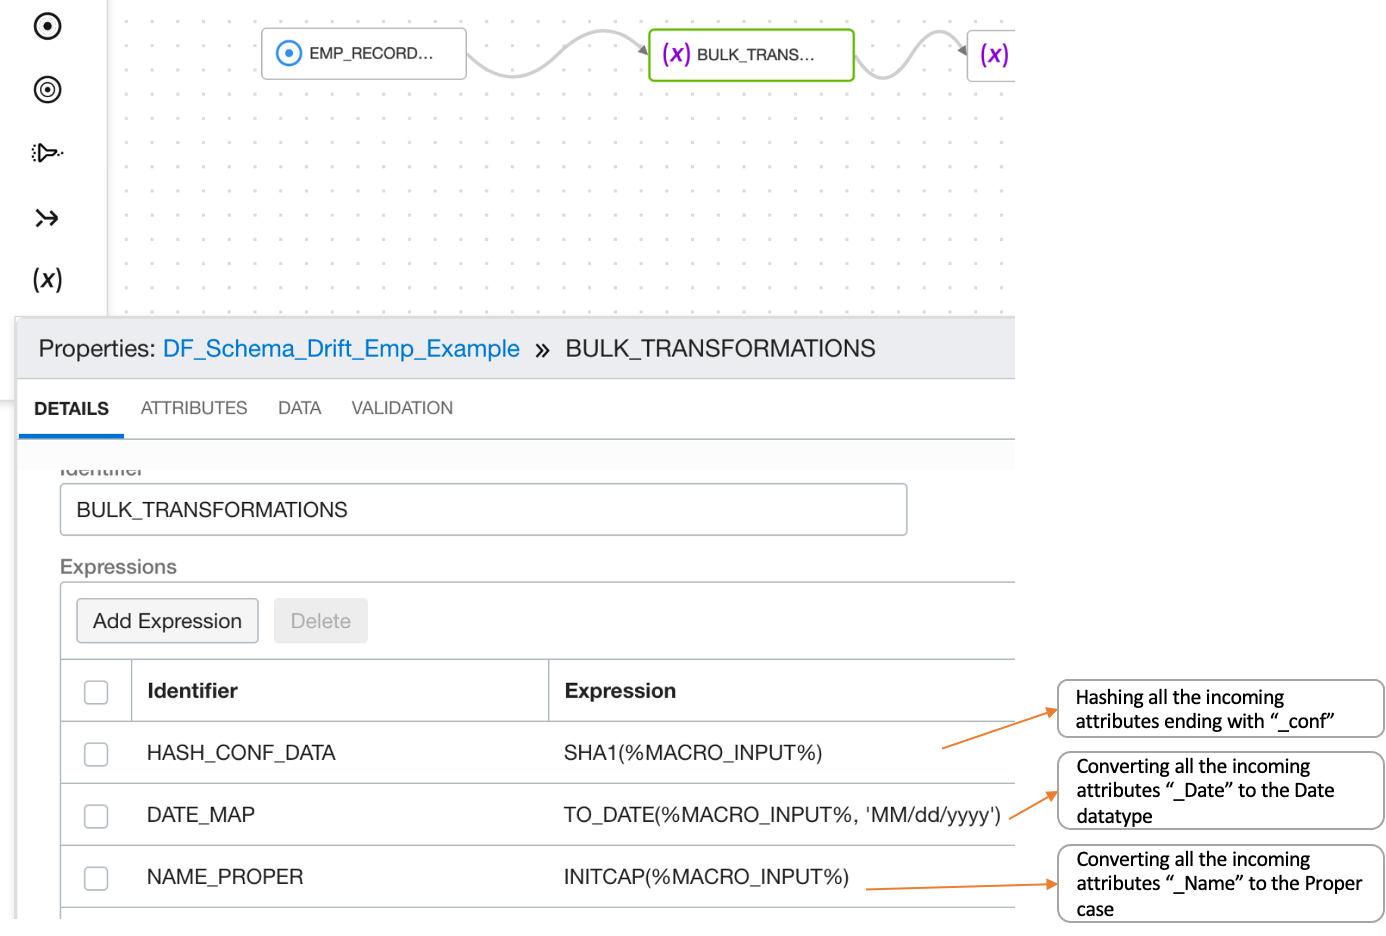Select the filter operator icon in palette
The height and width of the screenshot is (936, 1386).
(x=47, y=153)
